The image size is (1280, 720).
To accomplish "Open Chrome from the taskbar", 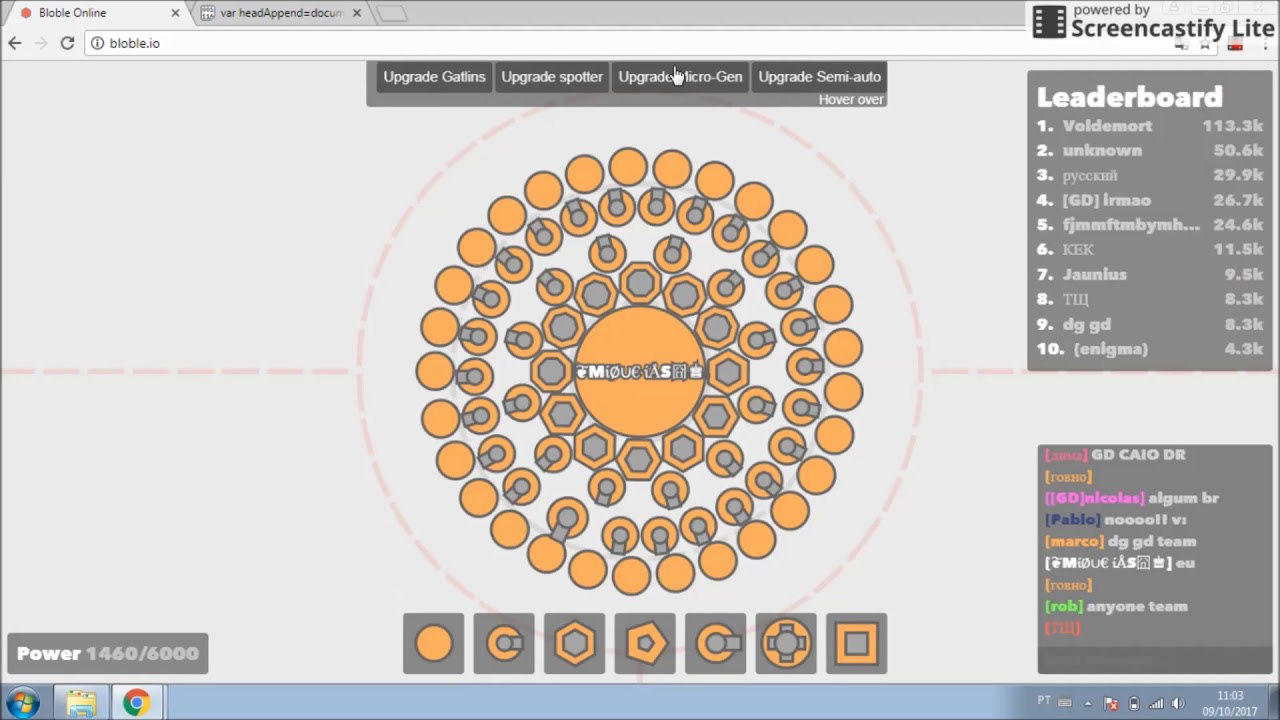I will 136,702.
